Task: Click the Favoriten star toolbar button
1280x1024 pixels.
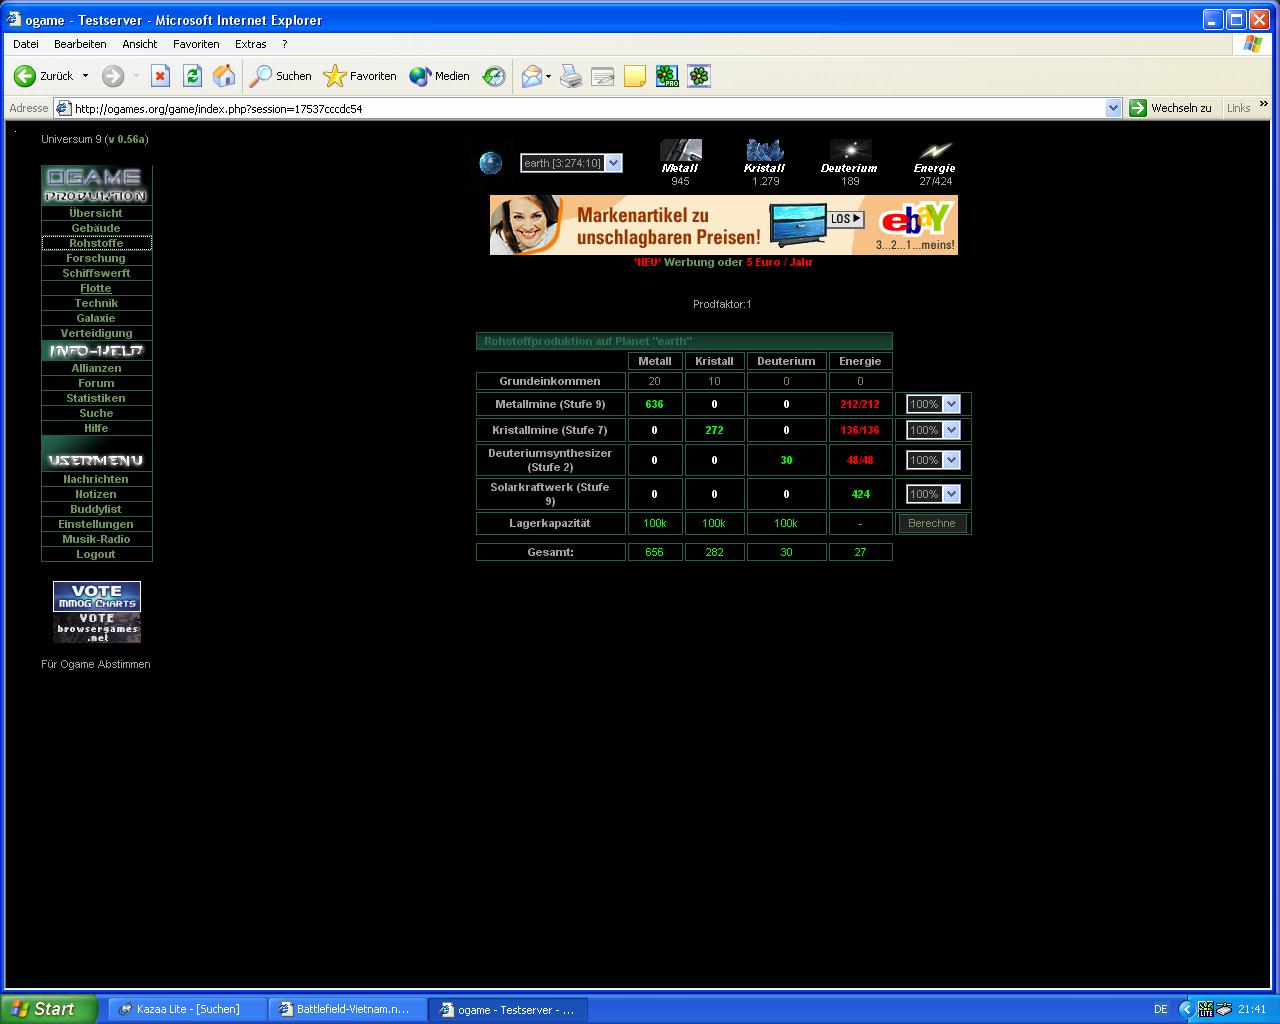Action: [x=360, y=76]
